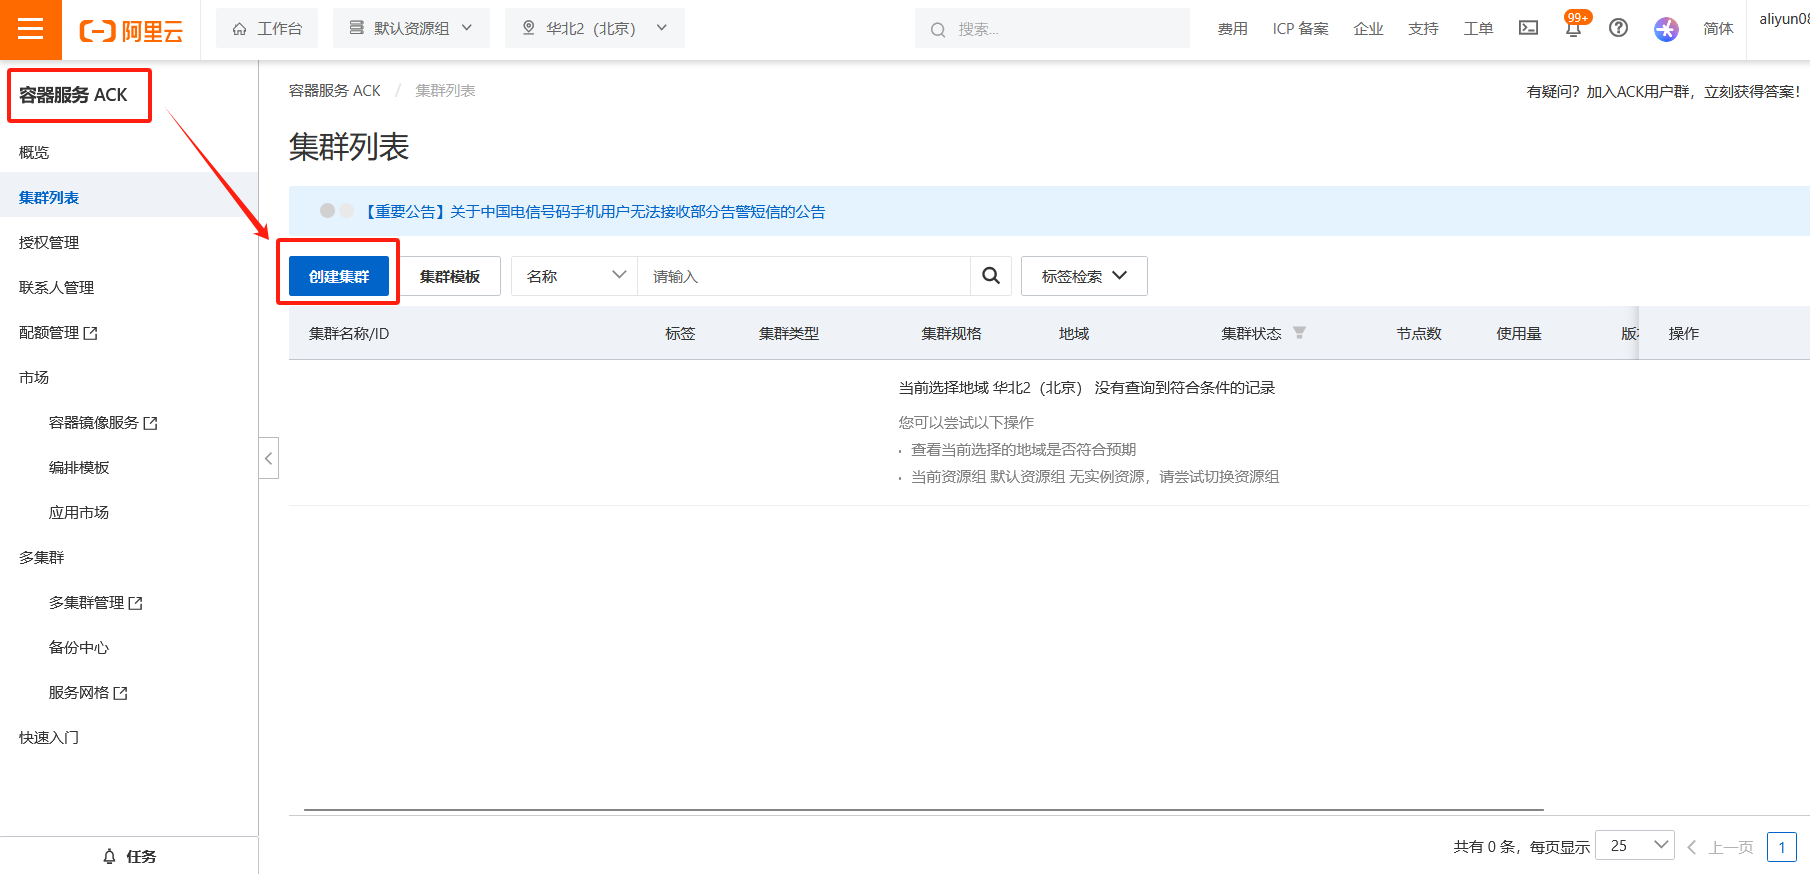The width and height of the screenshot is (1810, 874).
Task: Click the 容器服务 ACK sidebar title
Action: click(x=73, y=95)
